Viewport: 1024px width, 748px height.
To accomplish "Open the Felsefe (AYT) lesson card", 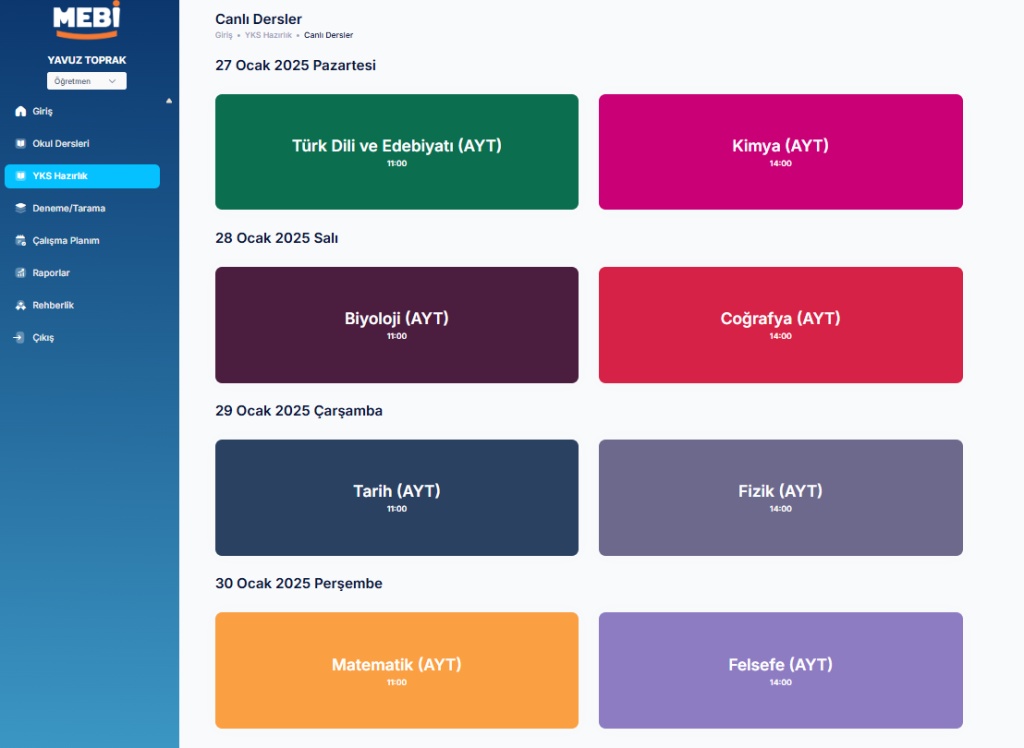I will tap(780, 670).
